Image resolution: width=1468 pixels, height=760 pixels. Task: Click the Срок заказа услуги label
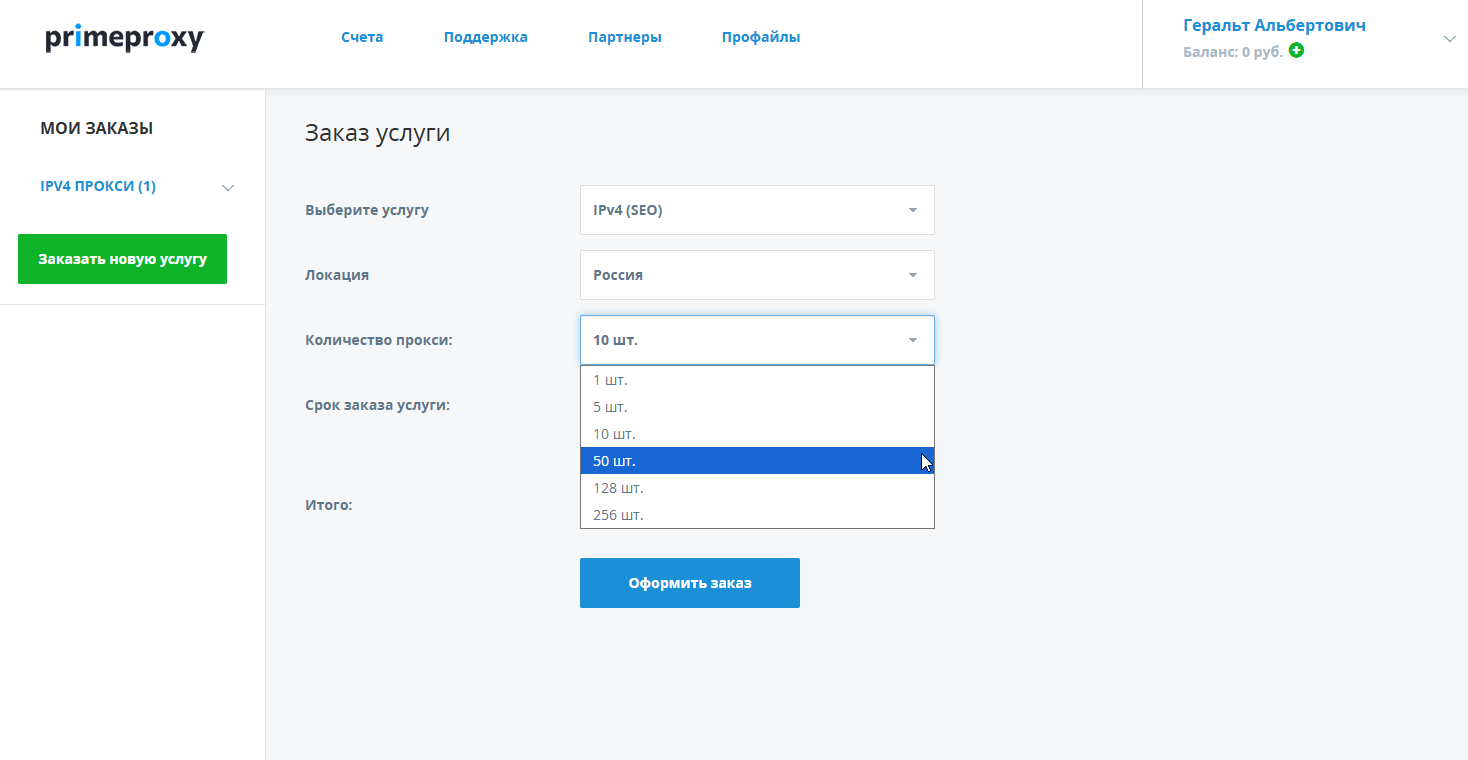(x=377, y=405)
